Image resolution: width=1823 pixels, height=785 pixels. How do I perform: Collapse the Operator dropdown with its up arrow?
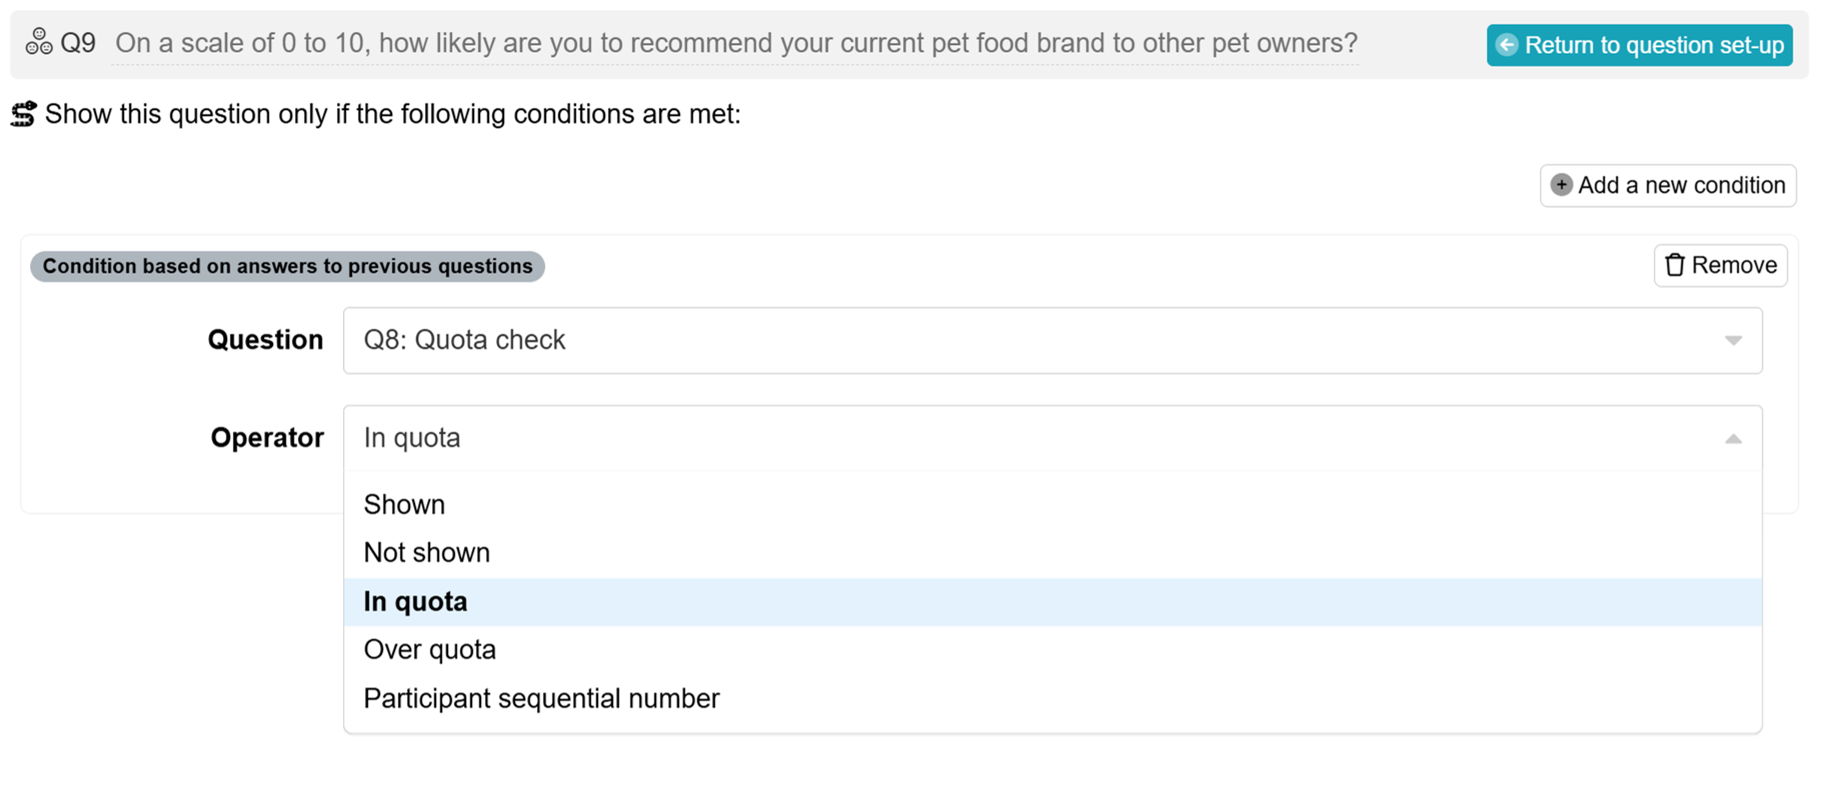point(1732,437)
